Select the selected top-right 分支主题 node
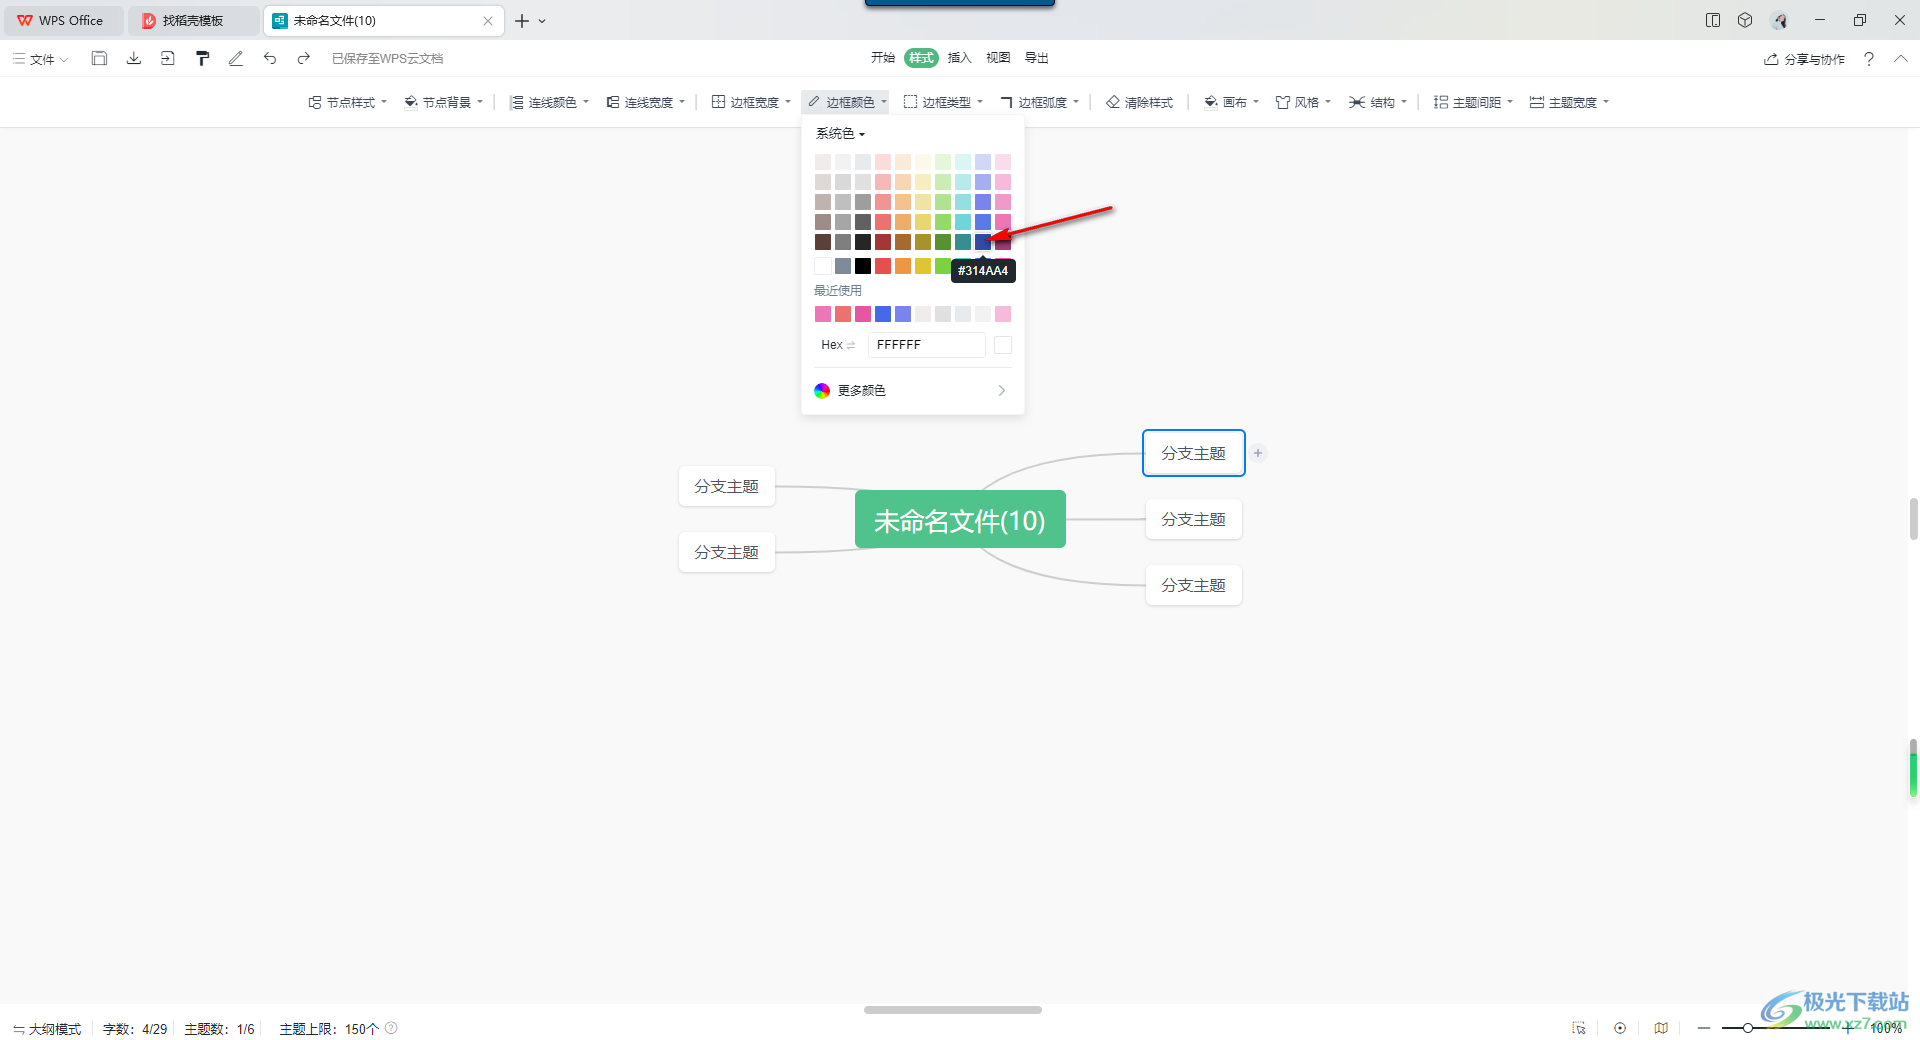The height and width of the screenshot is (1040, 1920). click(1193, 453)
